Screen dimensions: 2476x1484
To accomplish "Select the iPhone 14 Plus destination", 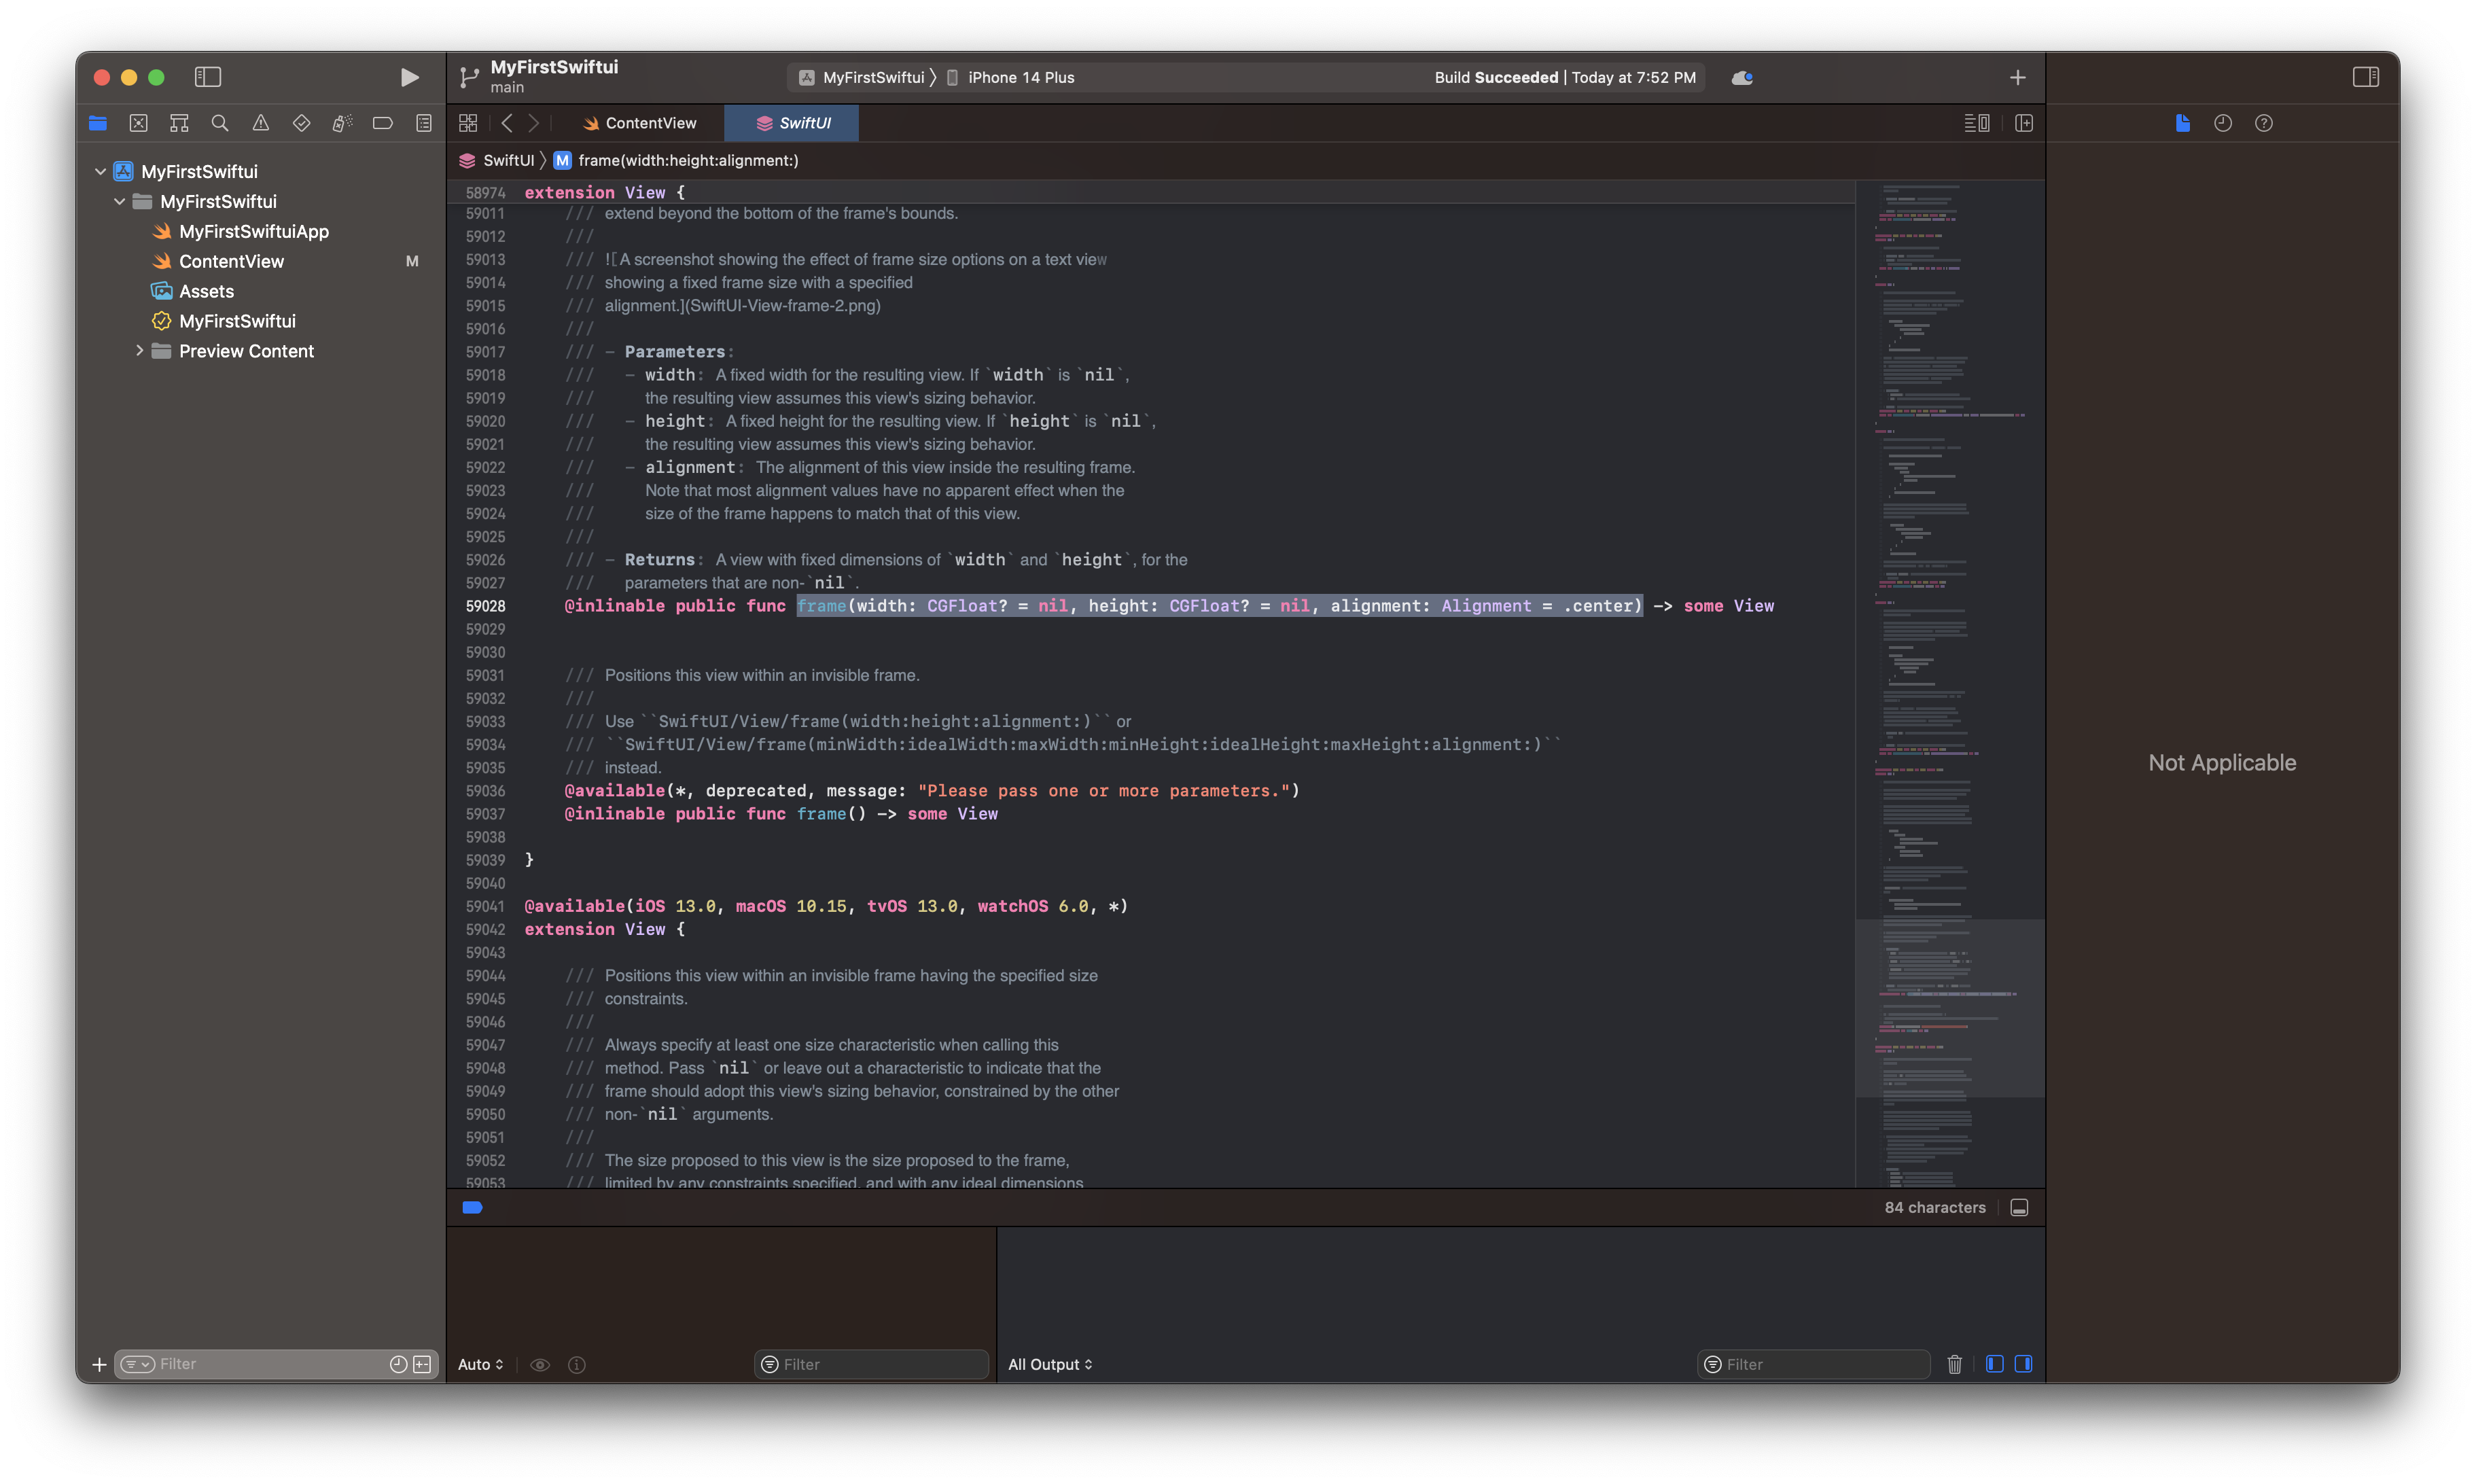I will coord(1020,77).
